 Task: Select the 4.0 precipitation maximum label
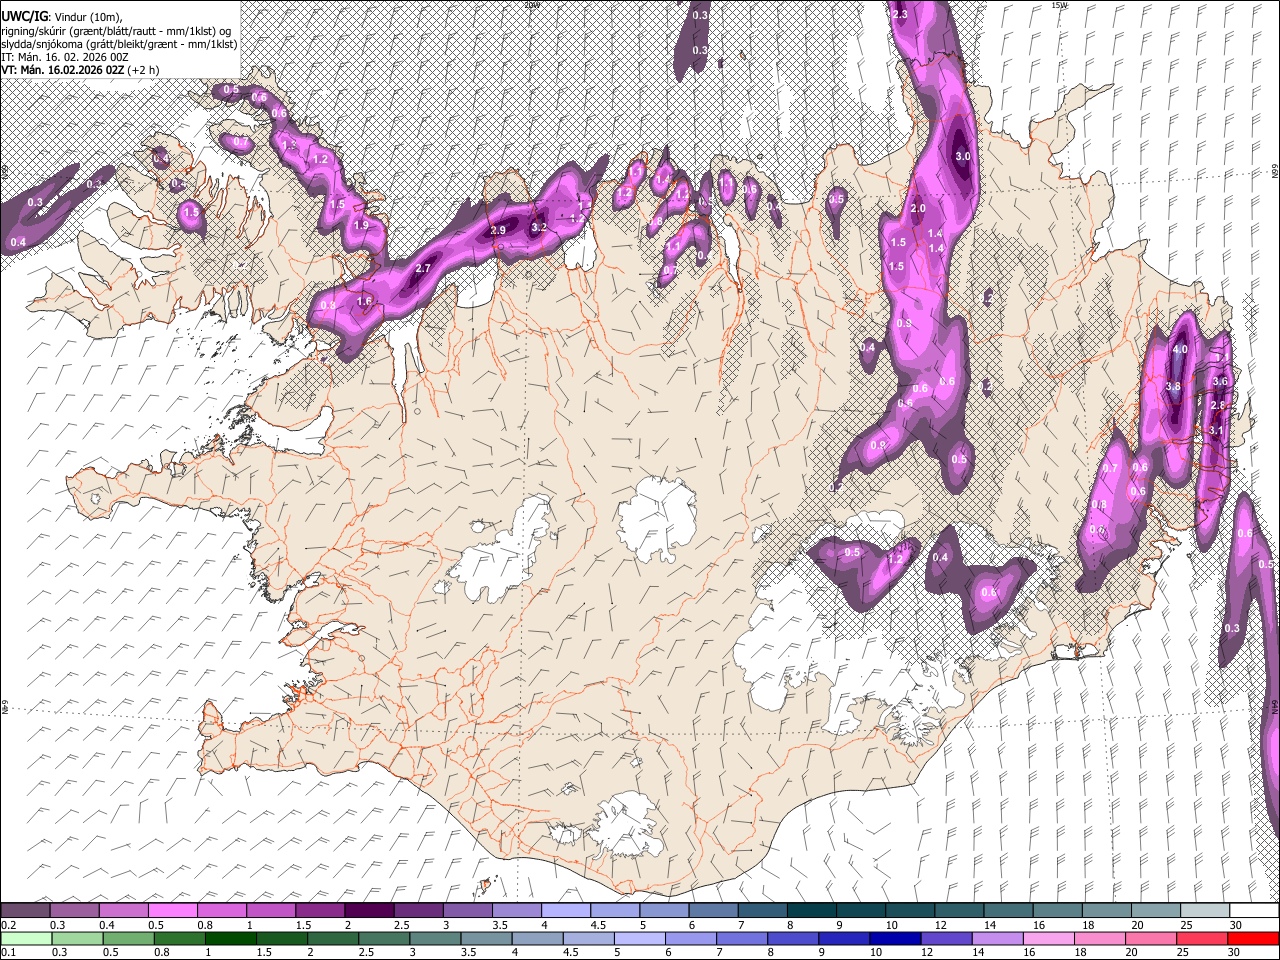1180,349
